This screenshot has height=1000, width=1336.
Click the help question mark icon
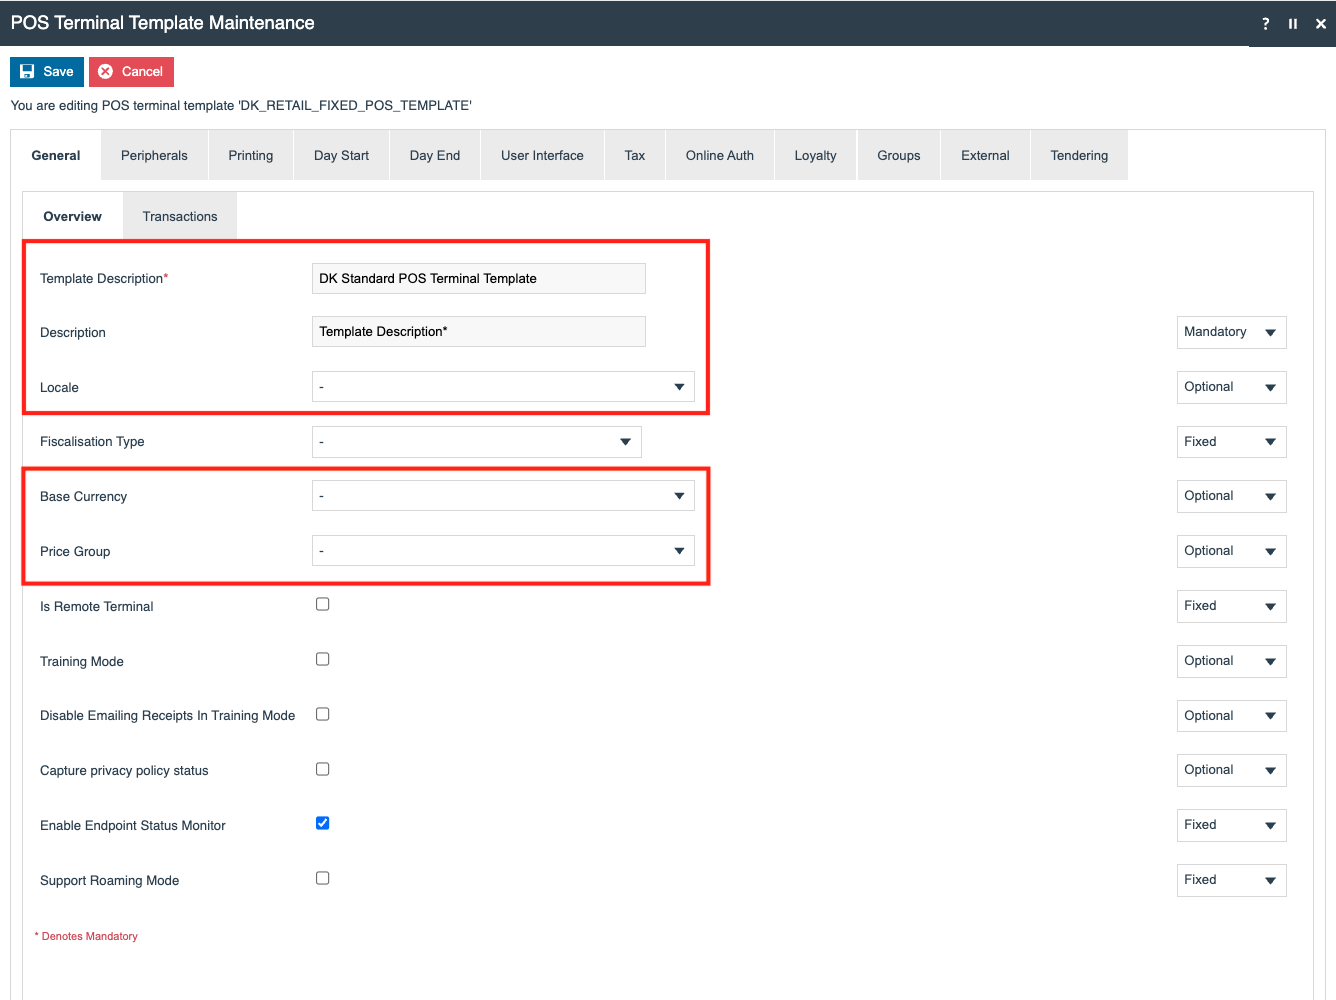point(1266,23)
